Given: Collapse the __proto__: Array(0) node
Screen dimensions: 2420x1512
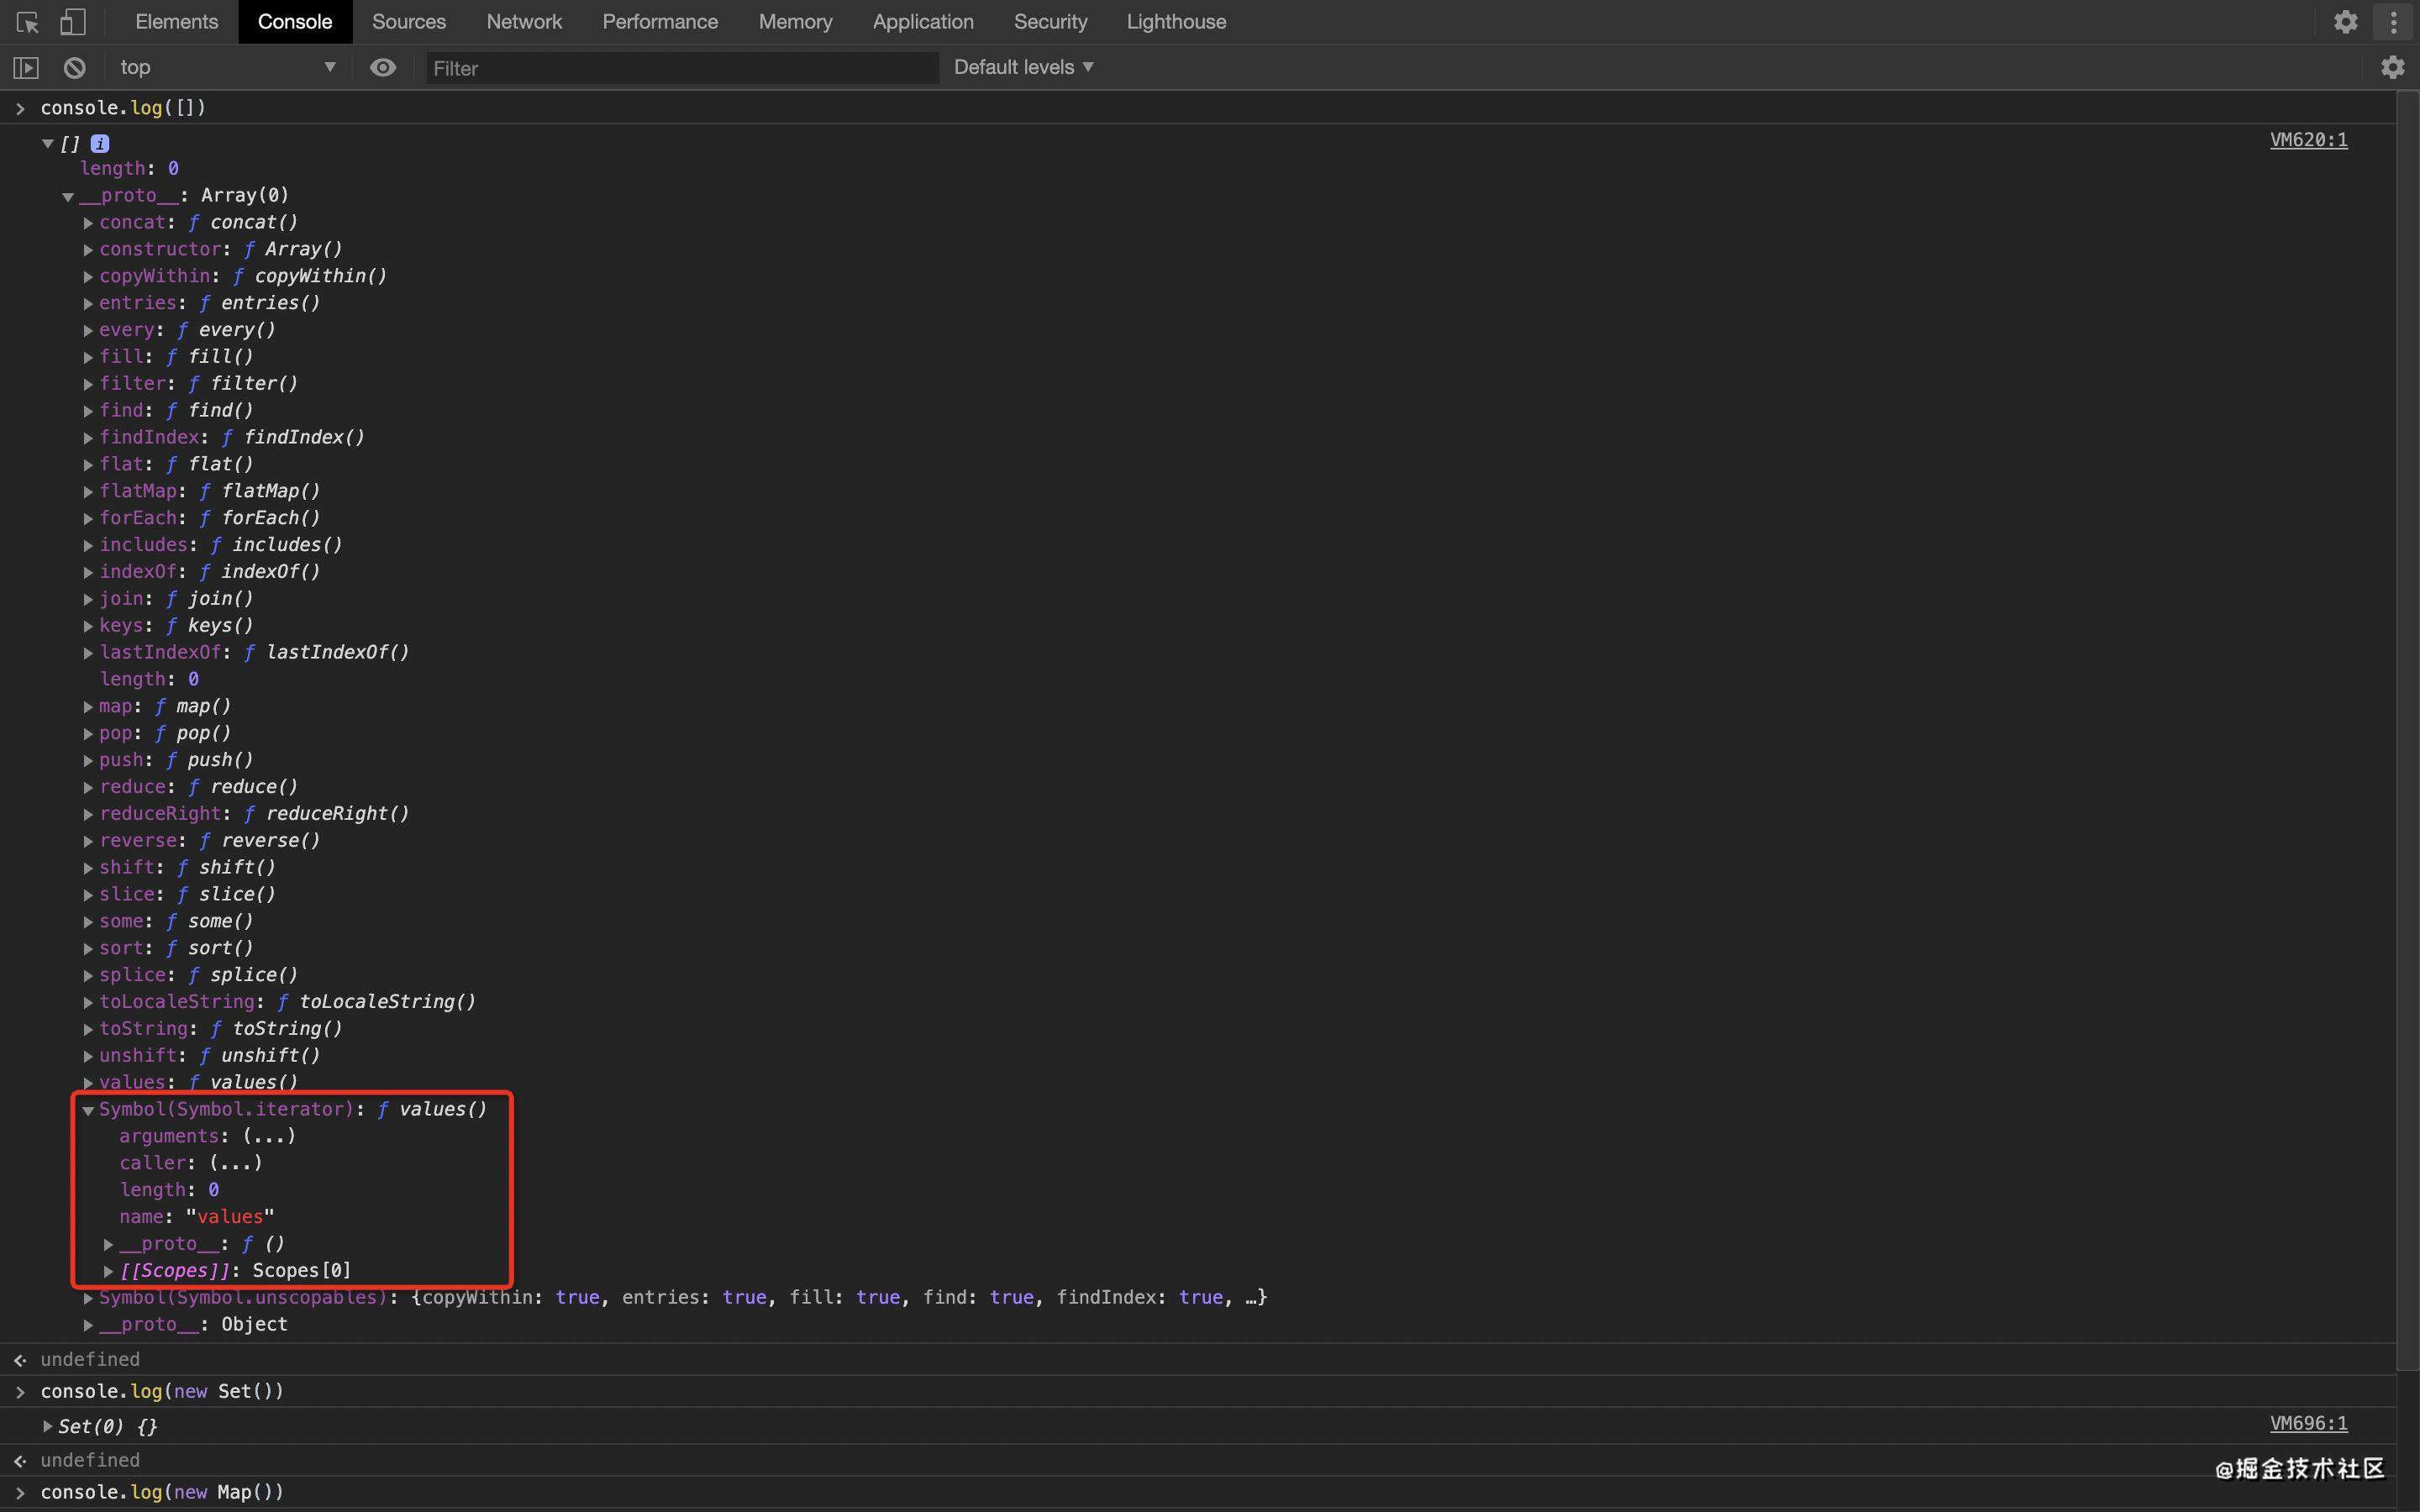Looking at the screenshot, I should 68,196.
